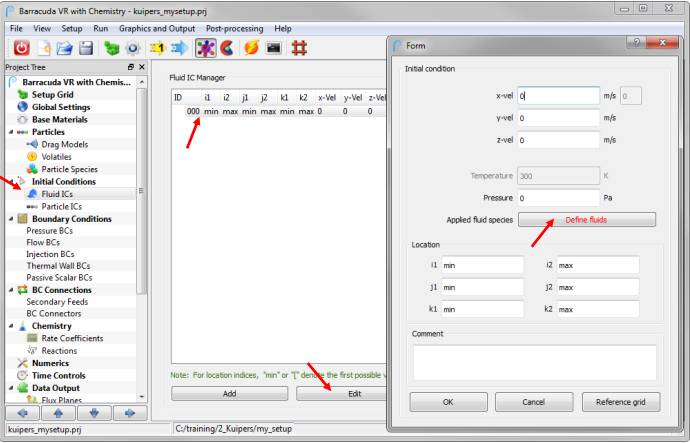Click the save floppy disk icon
Screen dimensions: 690x443
coord(86,48)
